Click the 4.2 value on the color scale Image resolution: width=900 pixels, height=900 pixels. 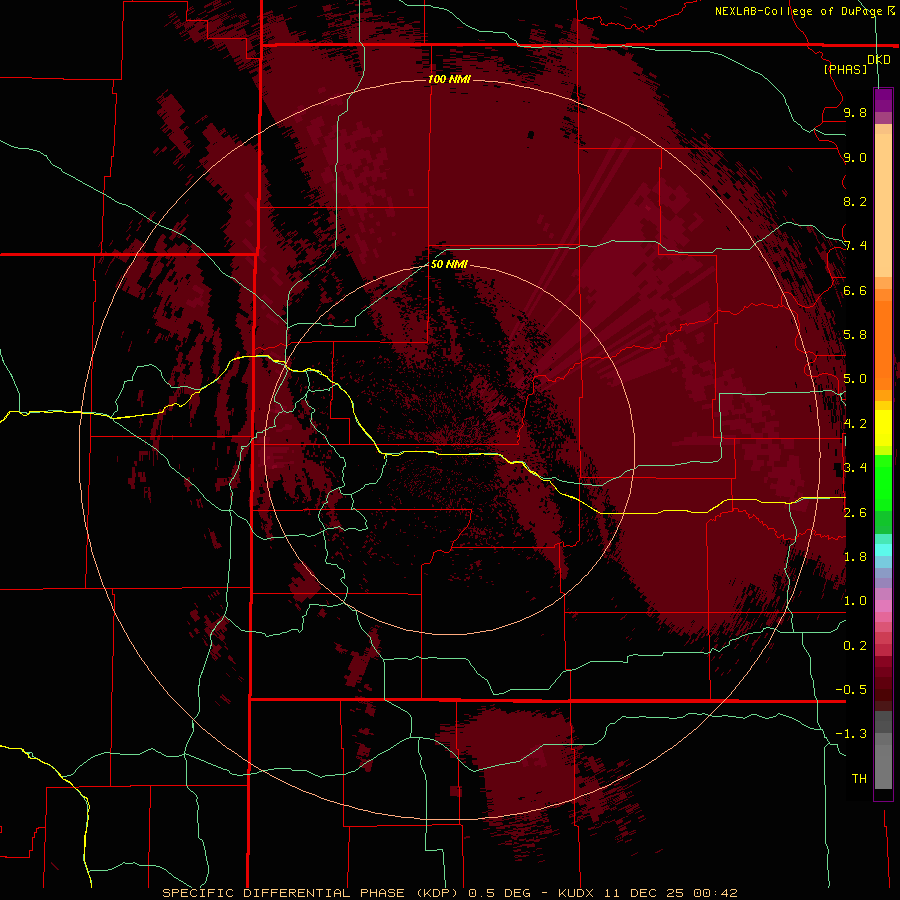pos(855,424)
